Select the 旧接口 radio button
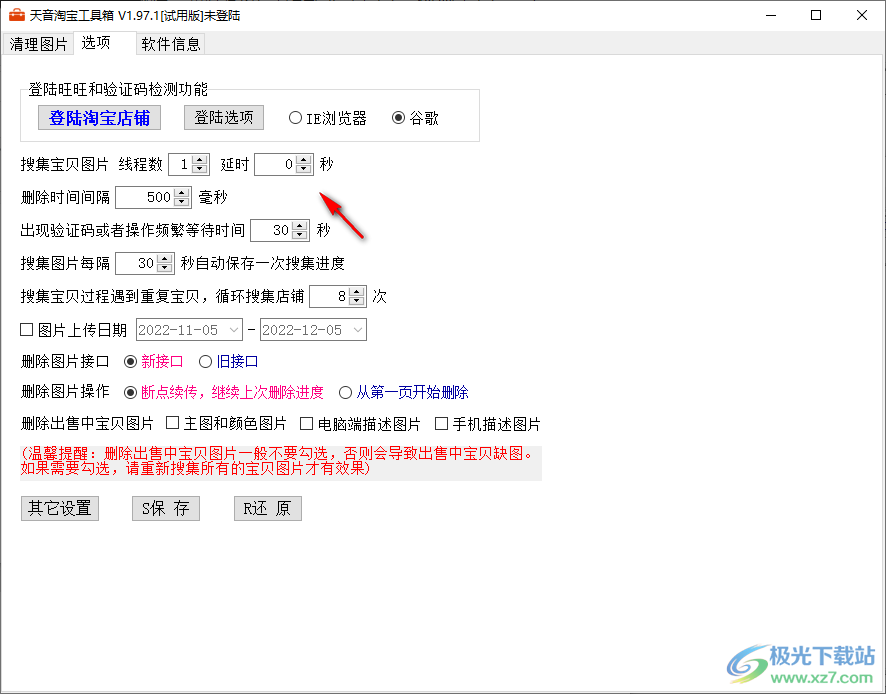The width and height of the screenshot is (886, 694). (205, 362)
